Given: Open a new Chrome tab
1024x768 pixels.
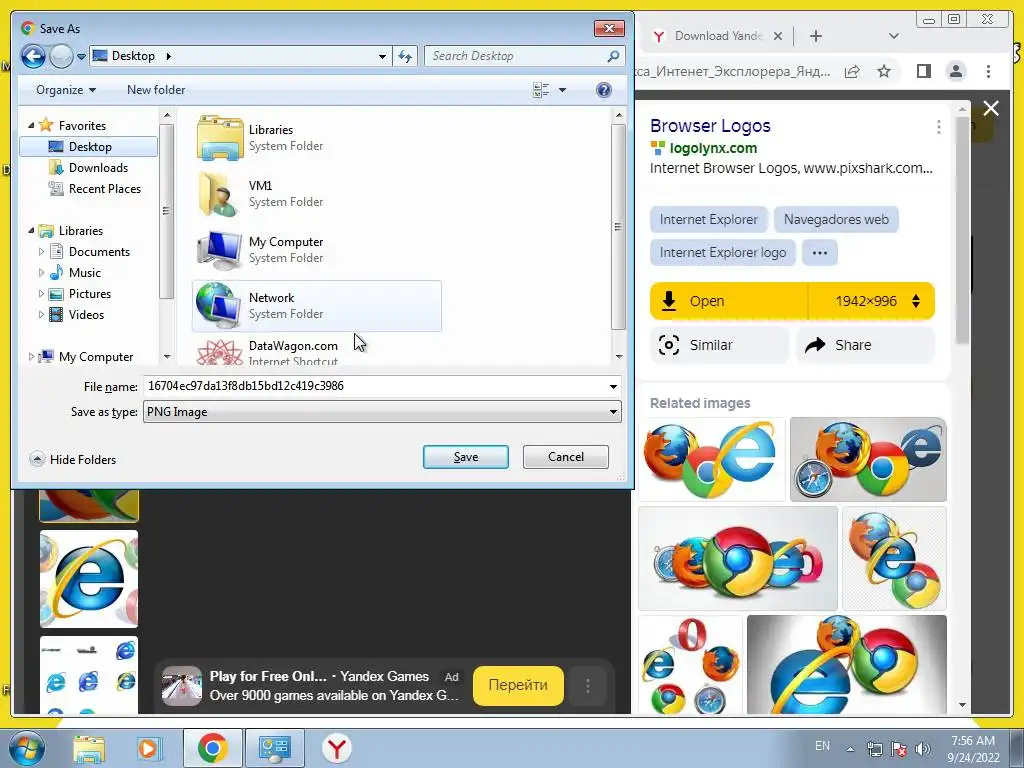Looking at the screenshot, I should click(x=816, y=36).
